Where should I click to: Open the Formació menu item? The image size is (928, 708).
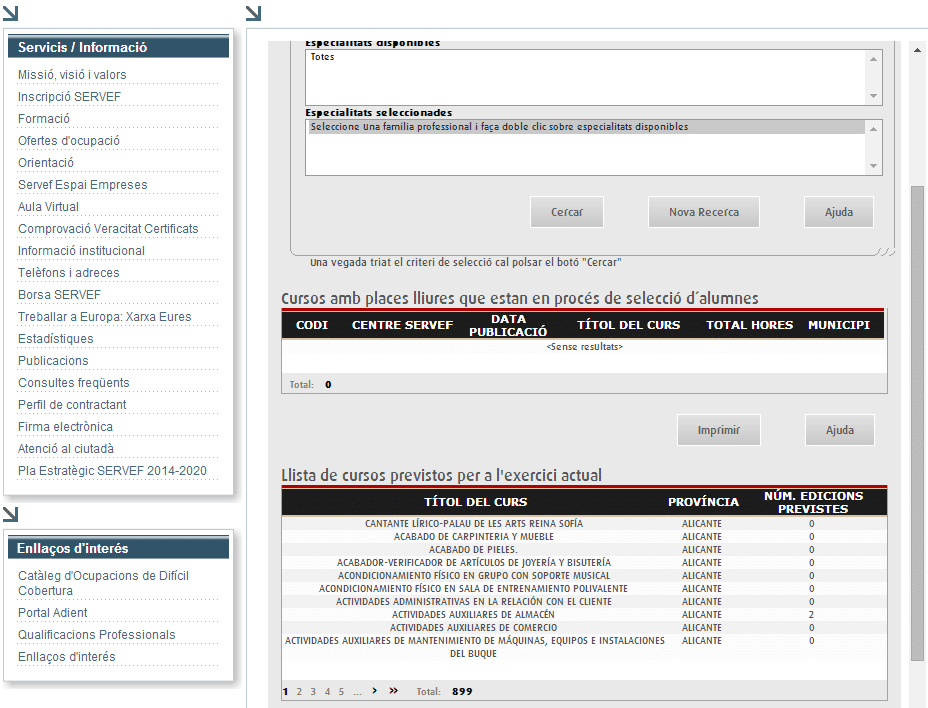click(x=44, y=119)
